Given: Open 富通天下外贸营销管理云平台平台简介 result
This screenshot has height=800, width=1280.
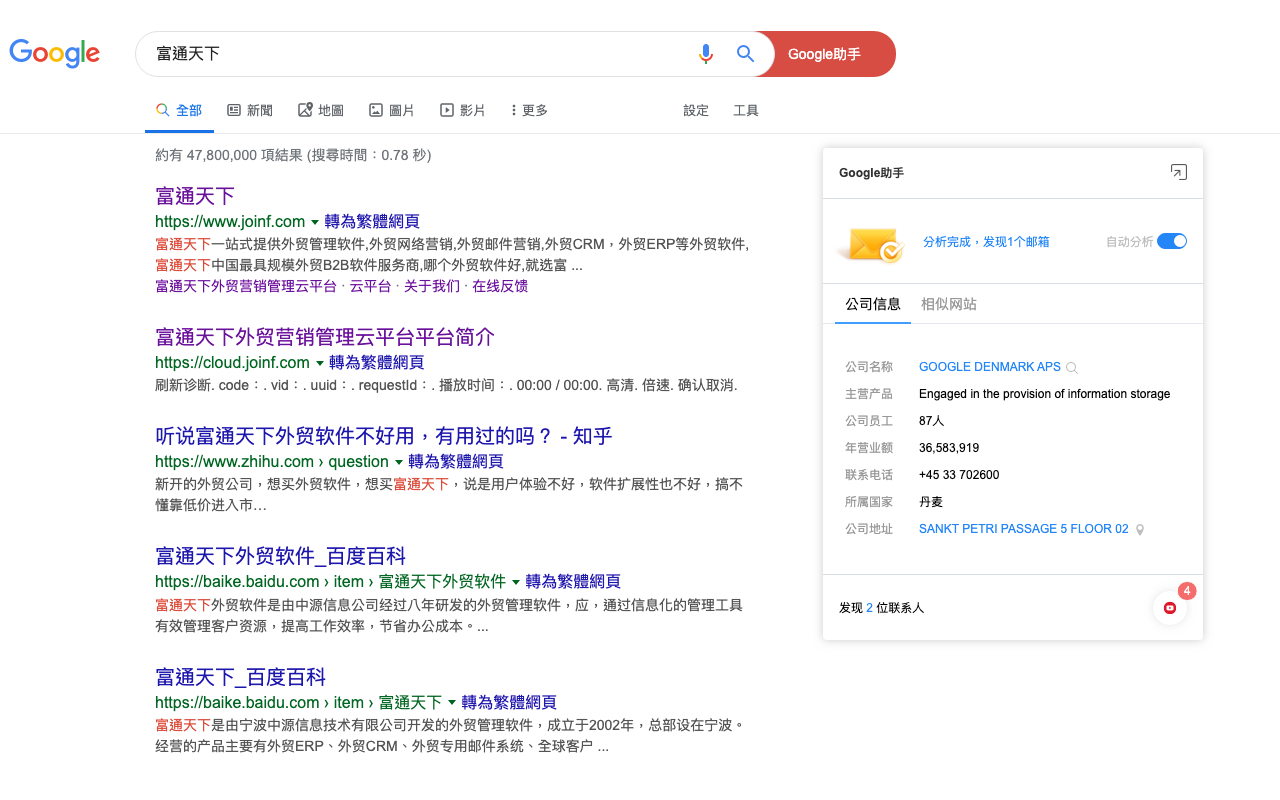Looking at the screenshot, I should click(x=325, y=337).
